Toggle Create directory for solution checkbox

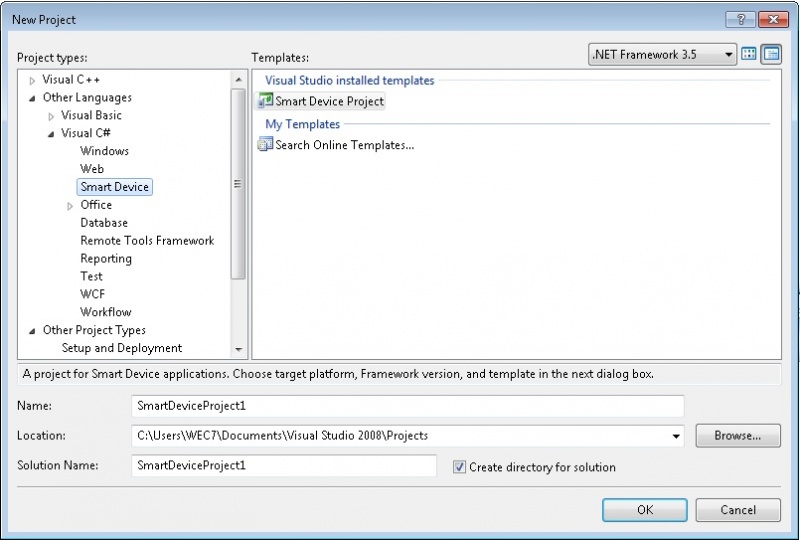click(459, 467)
